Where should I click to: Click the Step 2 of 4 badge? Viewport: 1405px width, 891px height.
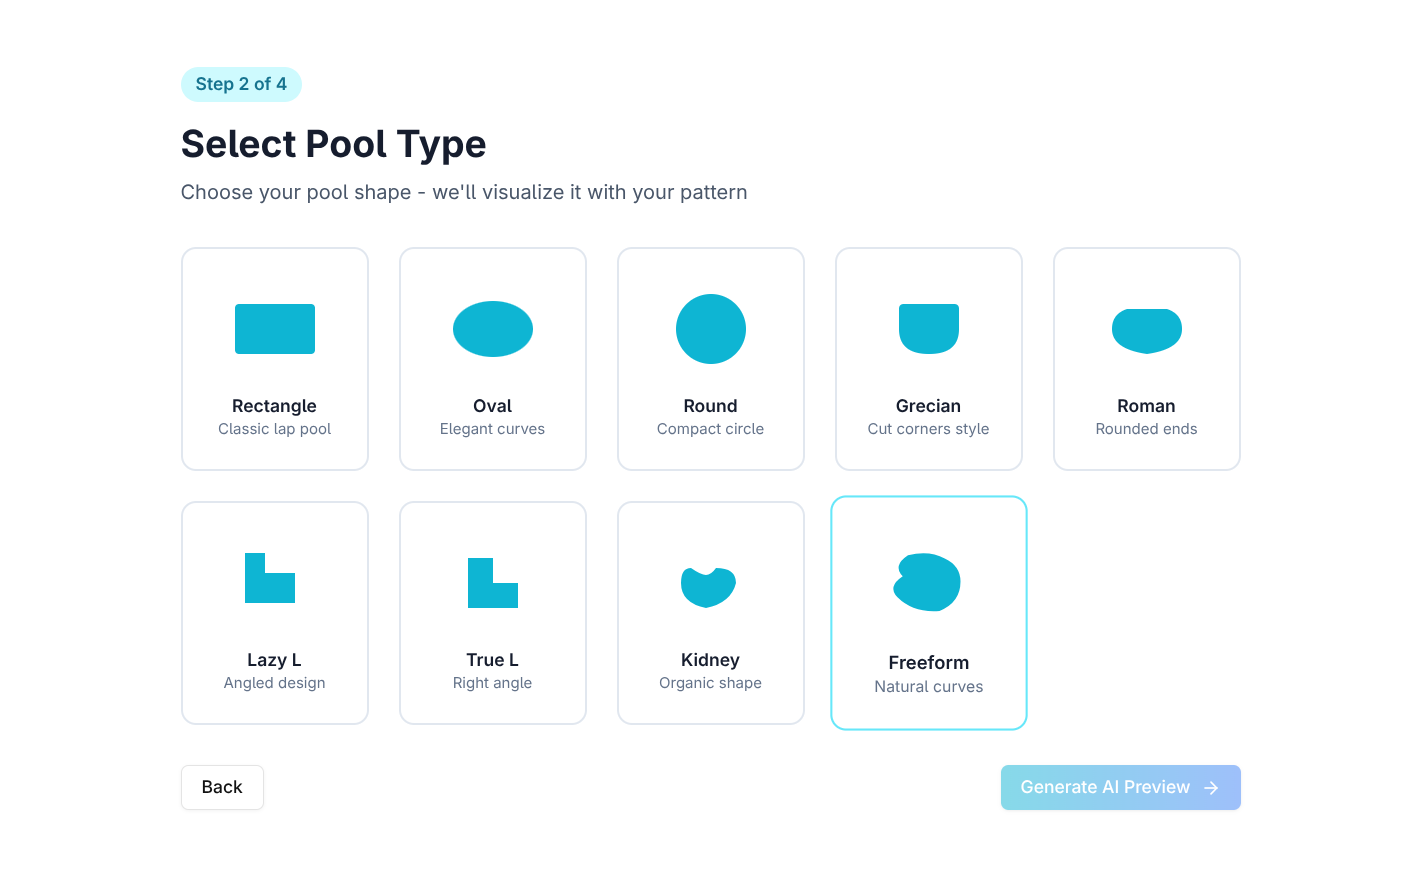point(241,84)
